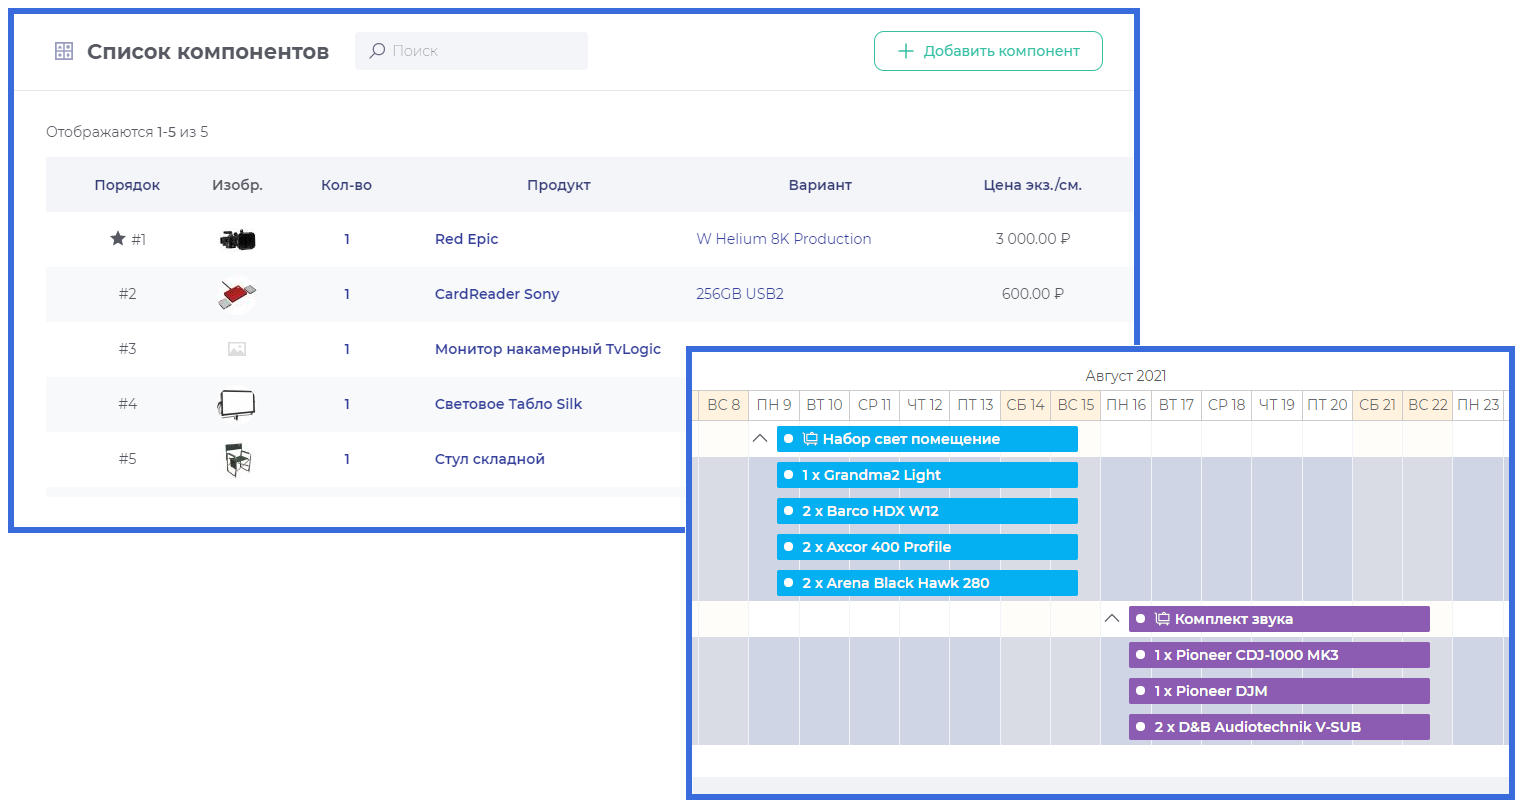Open the Red Epic camera thumbnail
The height and width of the screenshot is (810, 1525).
click(x=237, y=239)
